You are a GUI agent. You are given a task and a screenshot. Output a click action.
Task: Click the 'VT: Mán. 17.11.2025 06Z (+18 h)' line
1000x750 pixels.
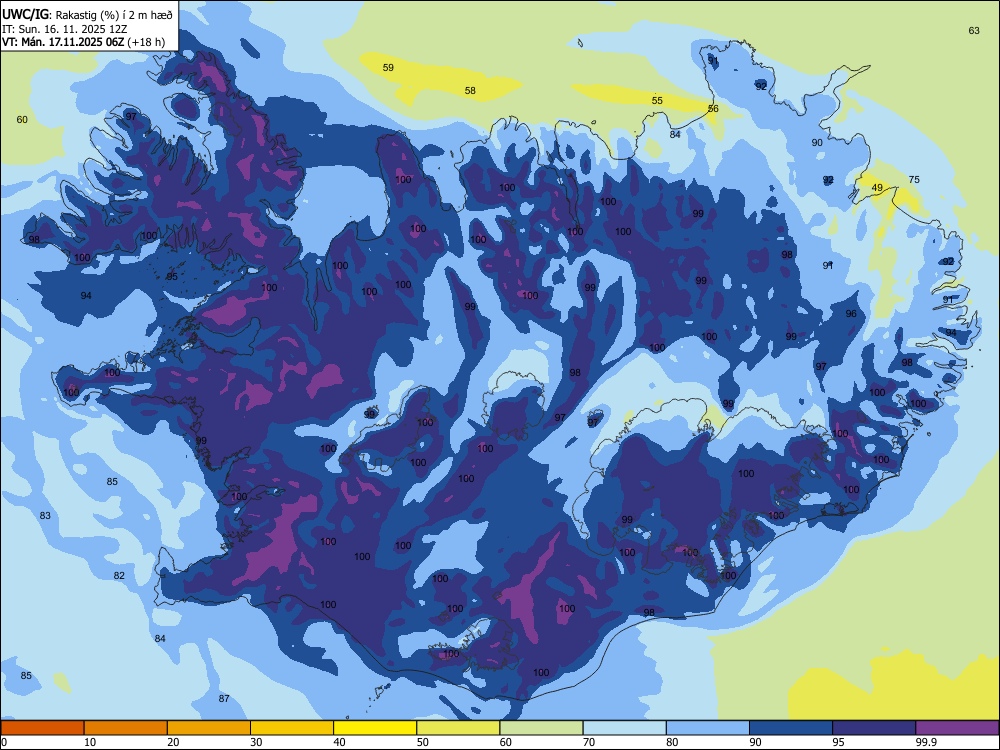point(84,42)
